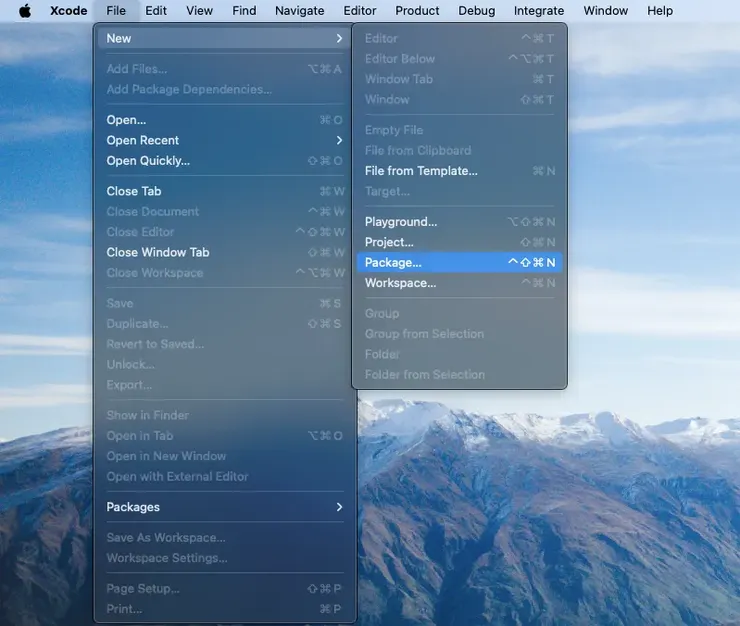Click Unlock... menu item
Image resolution: width=740 pixels, height=626 pixels.
(224, 364)
